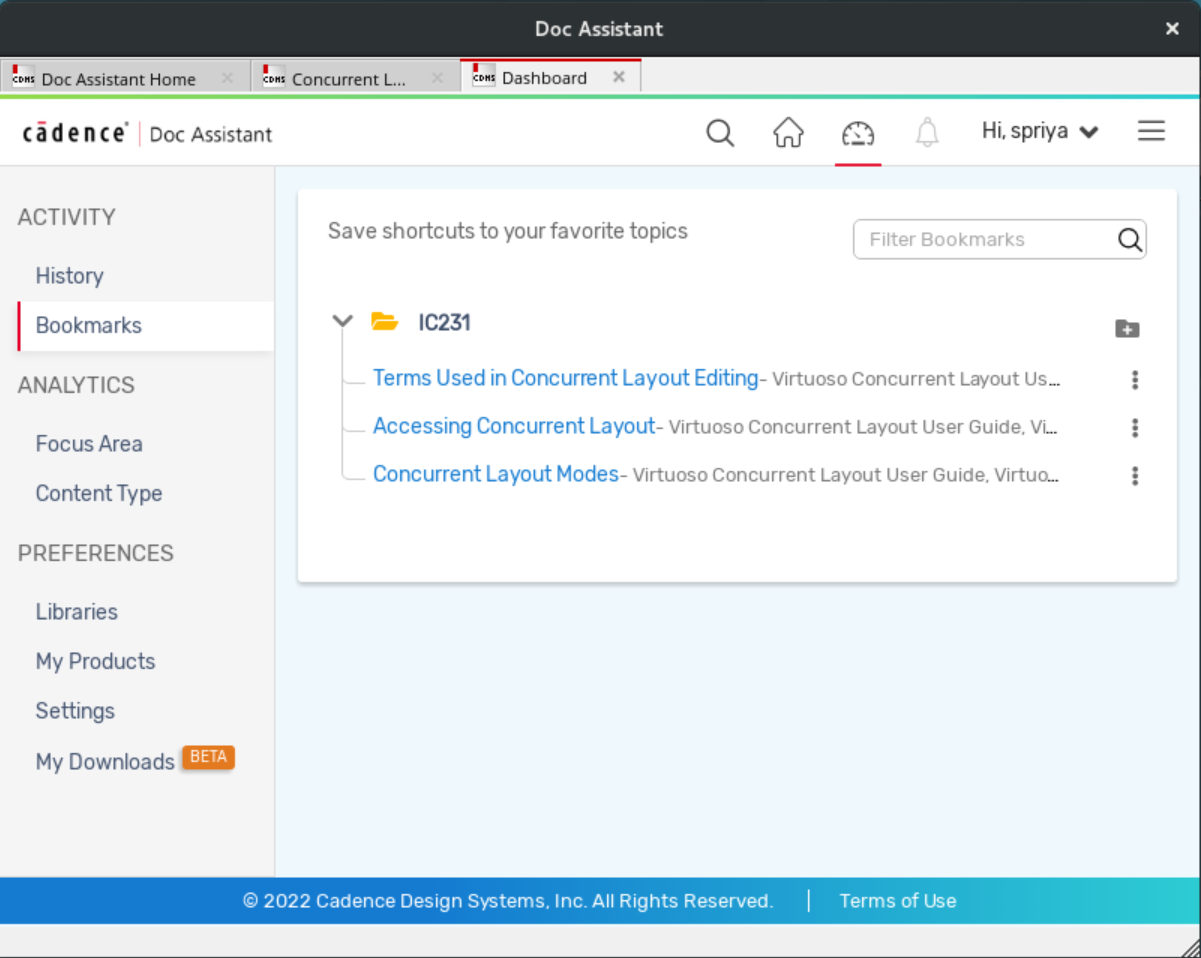Open Content Type analytics
Viewport: 1201px width, 958px height.
click(x=98, y=493)
